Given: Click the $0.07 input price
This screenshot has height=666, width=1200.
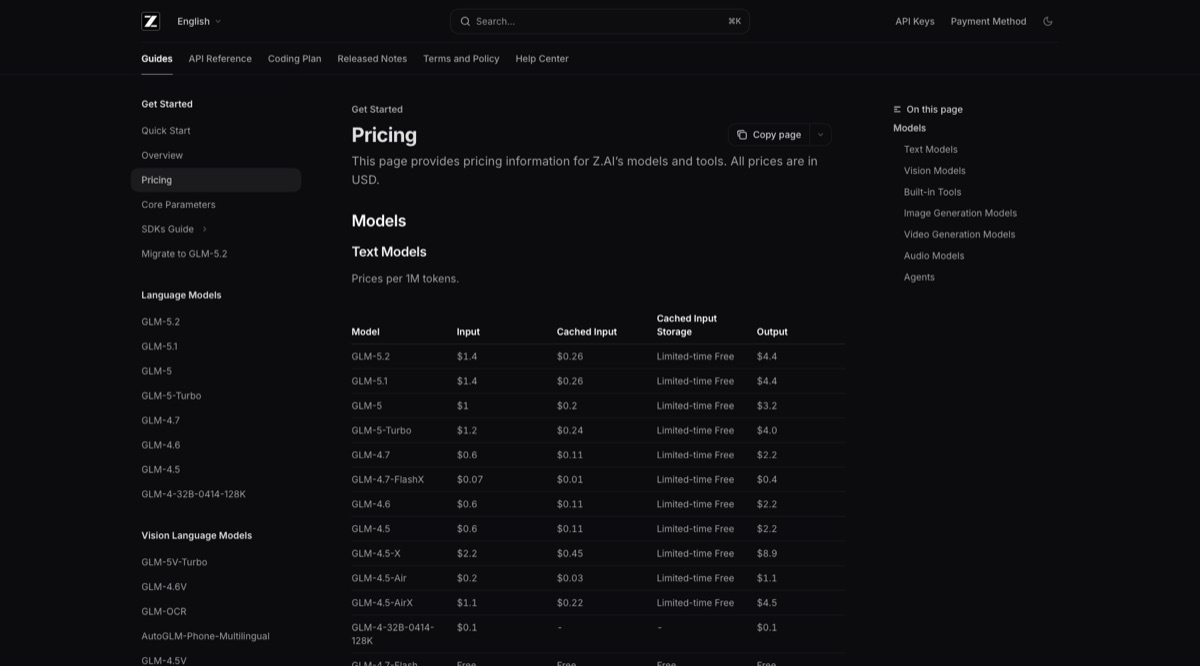Looking at the screenshot, I should tap(470, 480).
